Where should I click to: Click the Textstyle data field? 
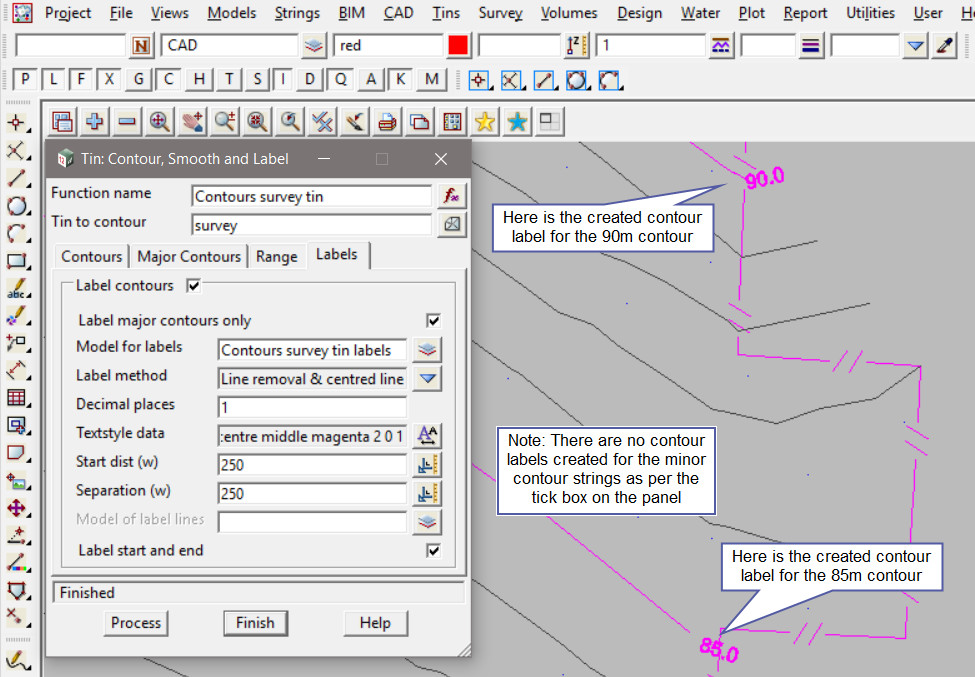312,436
